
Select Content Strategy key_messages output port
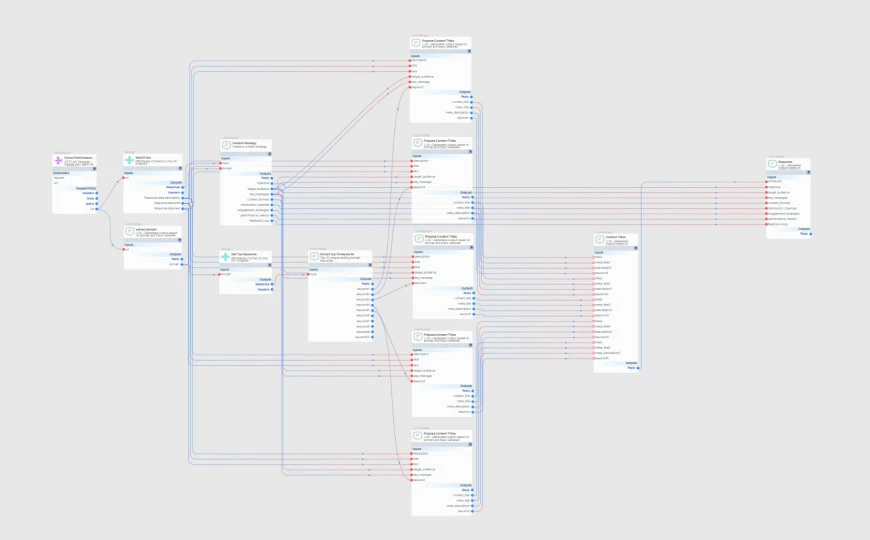pos(272,194)
